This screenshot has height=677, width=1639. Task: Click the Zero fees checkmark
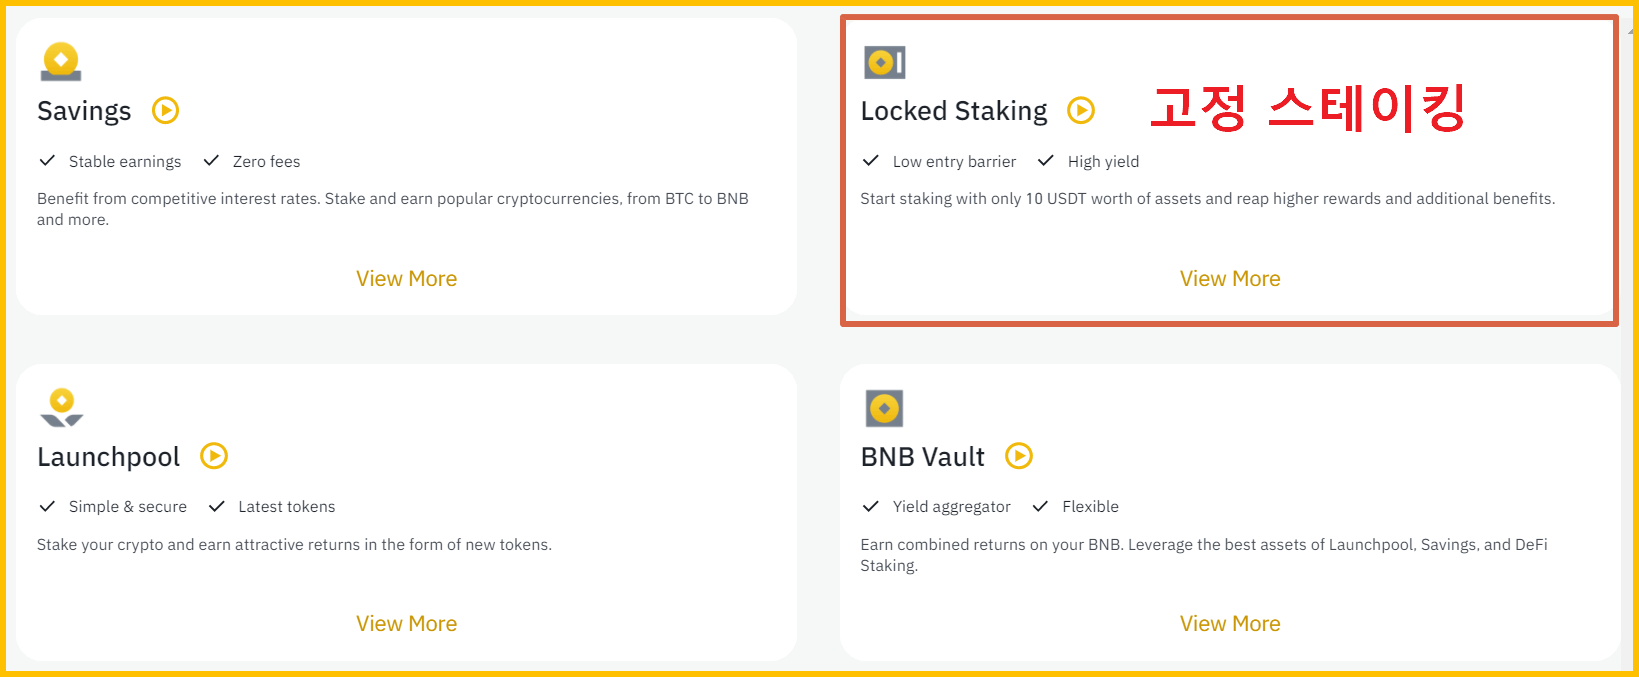tap(211, 160)
